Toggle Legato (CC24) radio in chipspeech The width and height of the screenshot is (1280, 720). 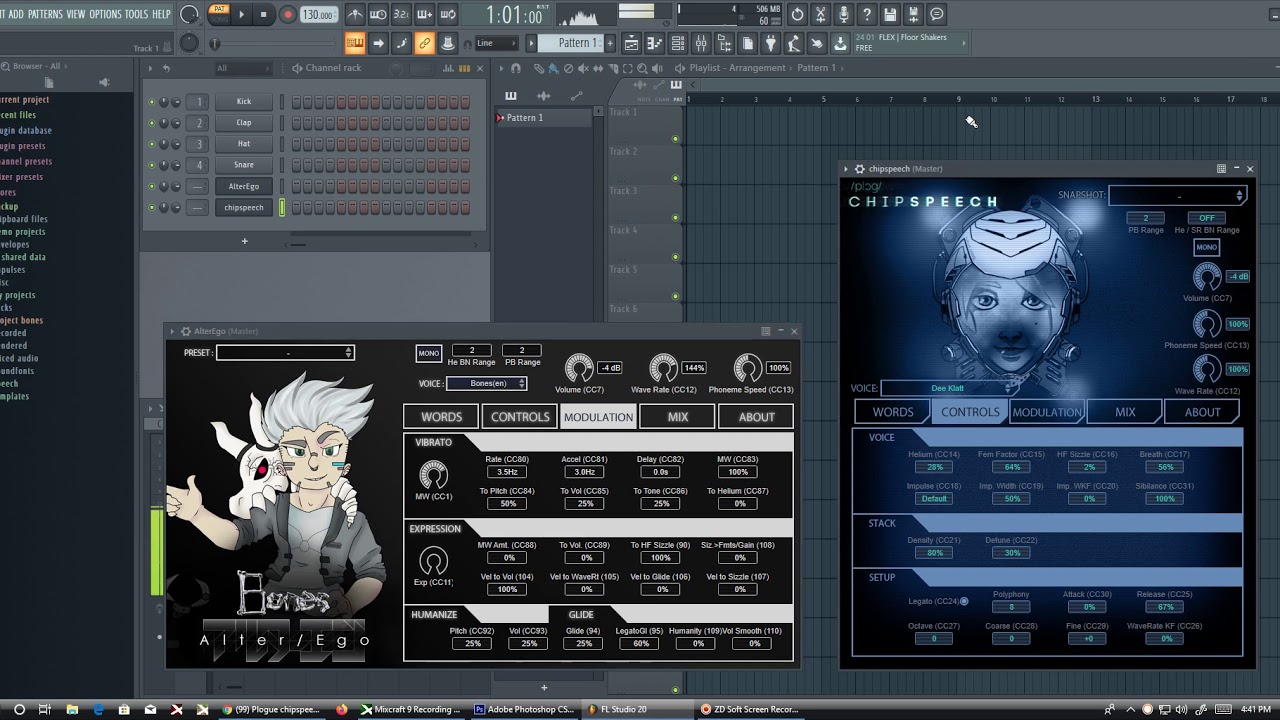[964, 601]
